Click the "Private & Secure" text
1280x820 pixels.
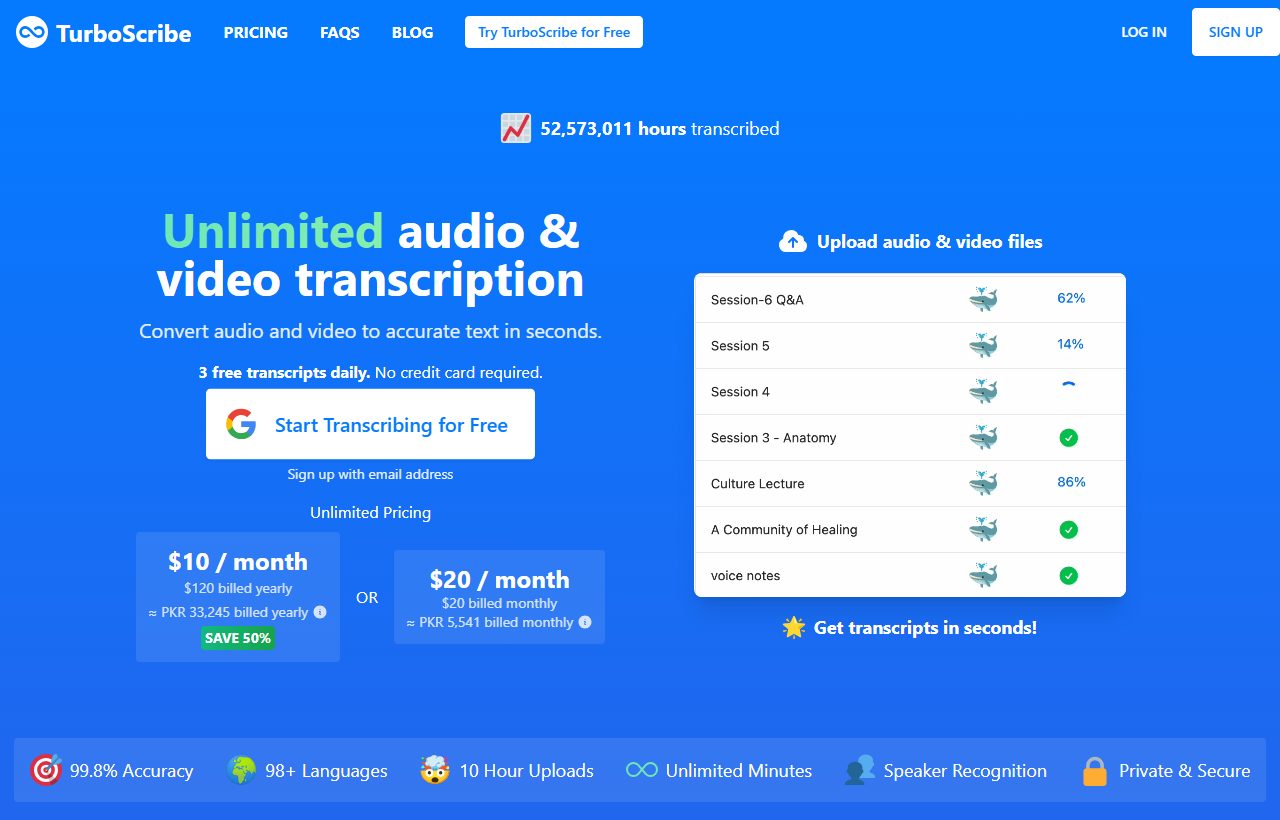click(1184, 771)
